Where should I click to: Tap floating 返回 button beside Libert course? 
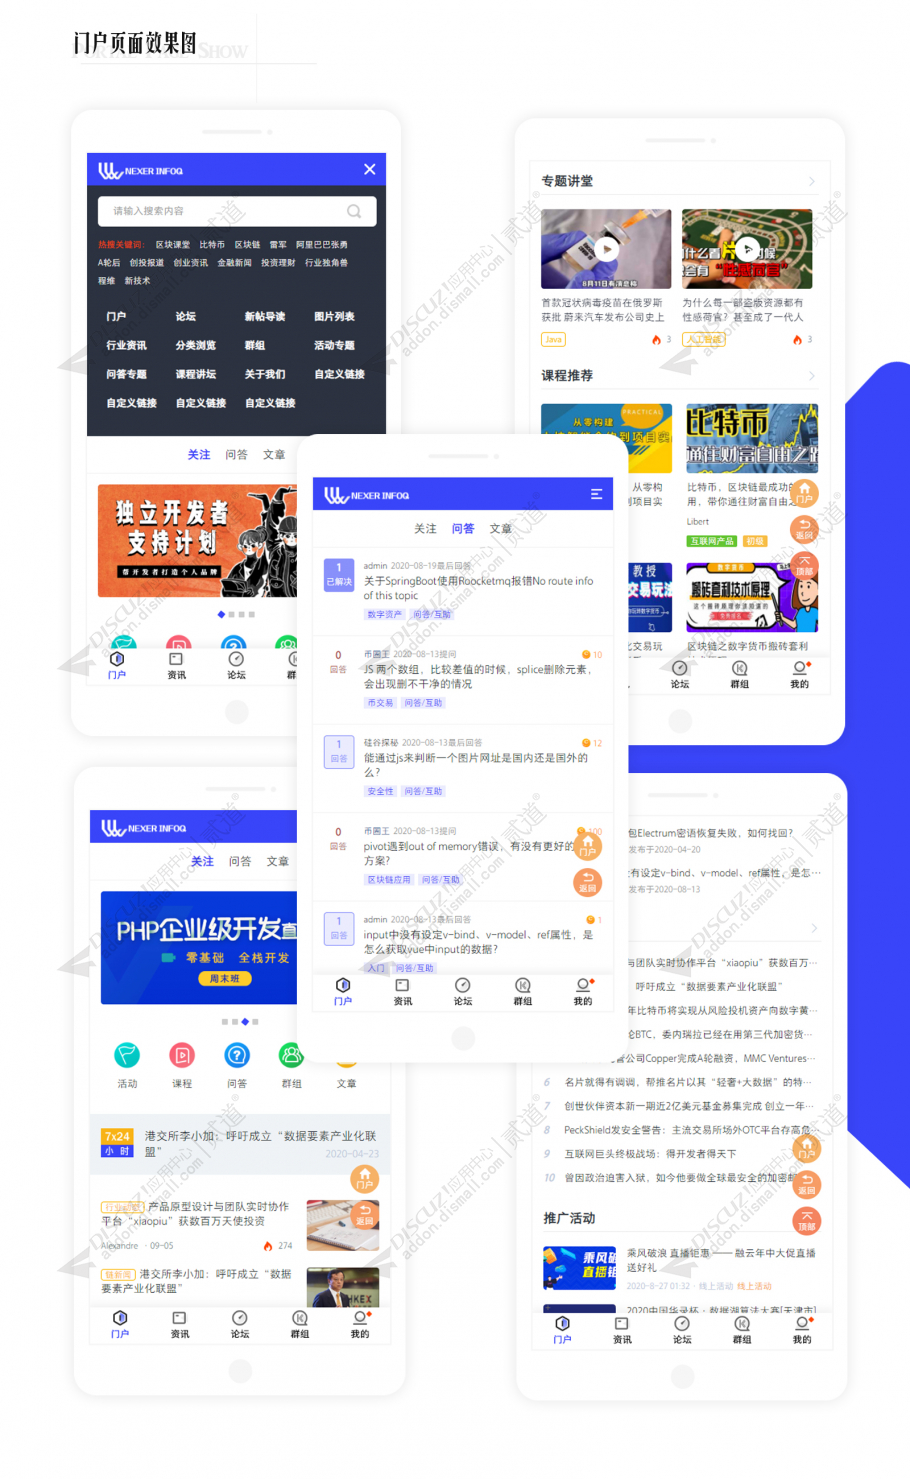[804, 530]
